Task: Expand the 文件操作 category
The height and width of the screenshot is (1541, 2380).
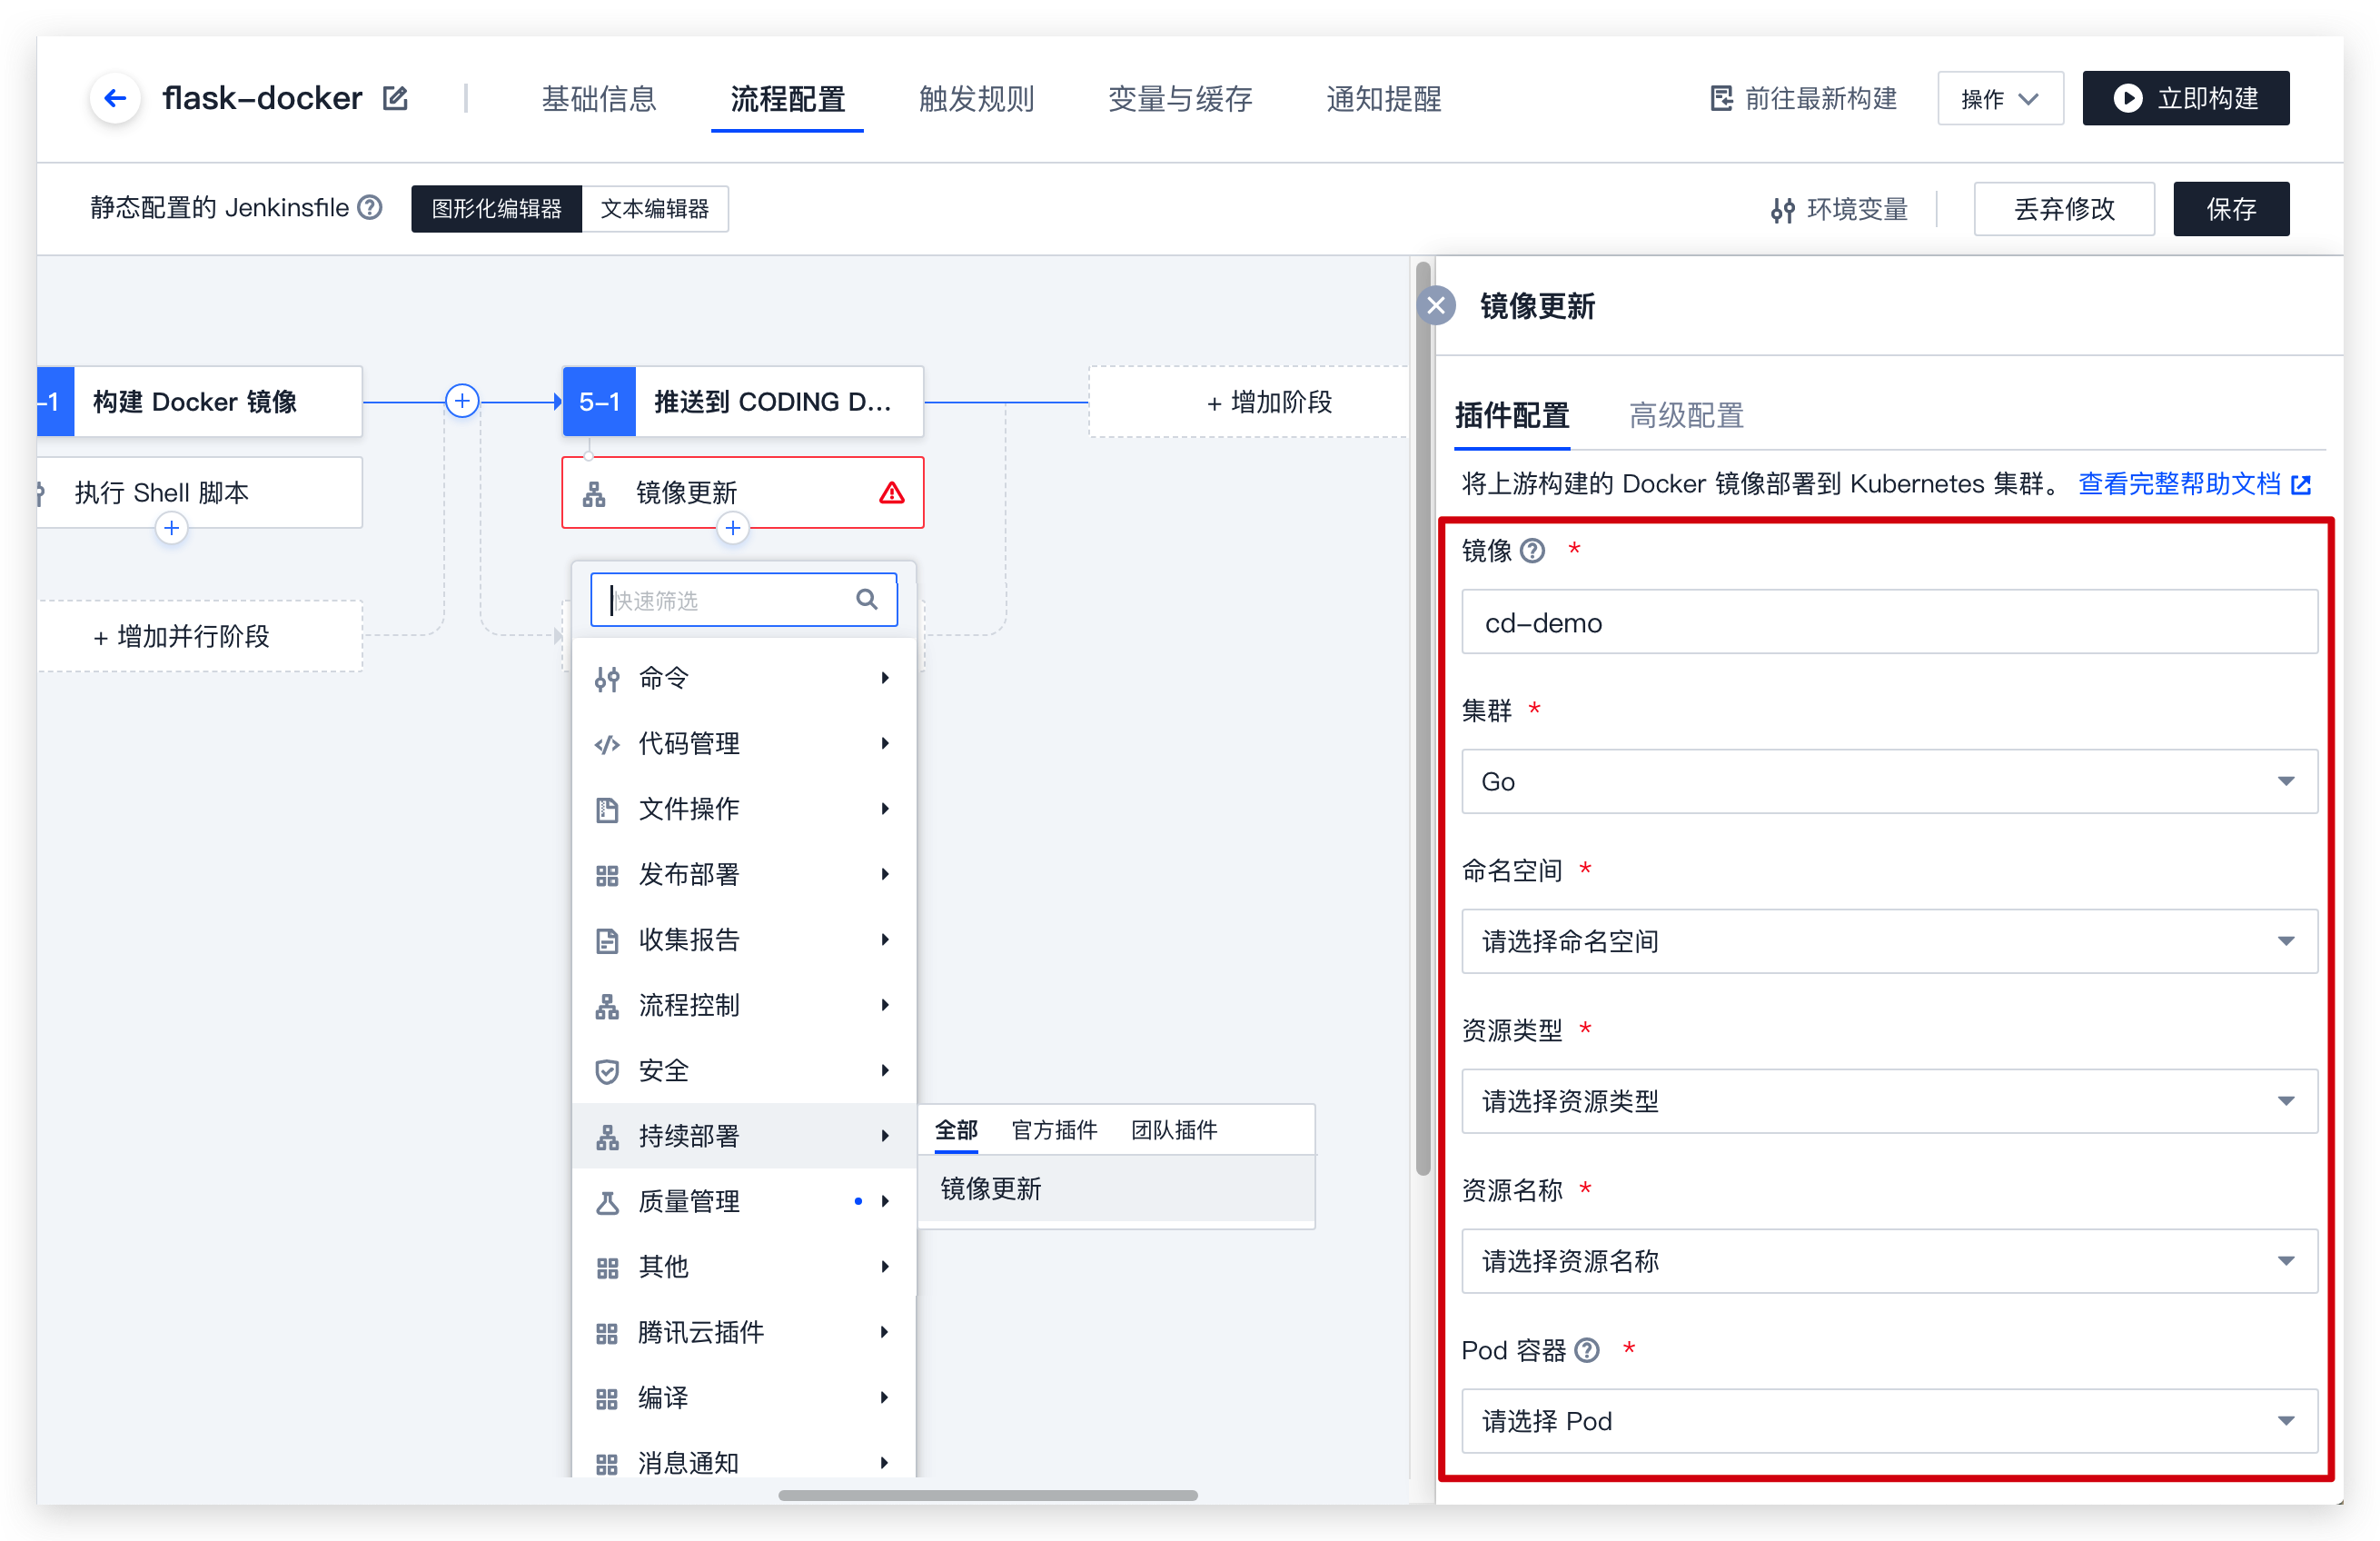Action: coord(743,808)
